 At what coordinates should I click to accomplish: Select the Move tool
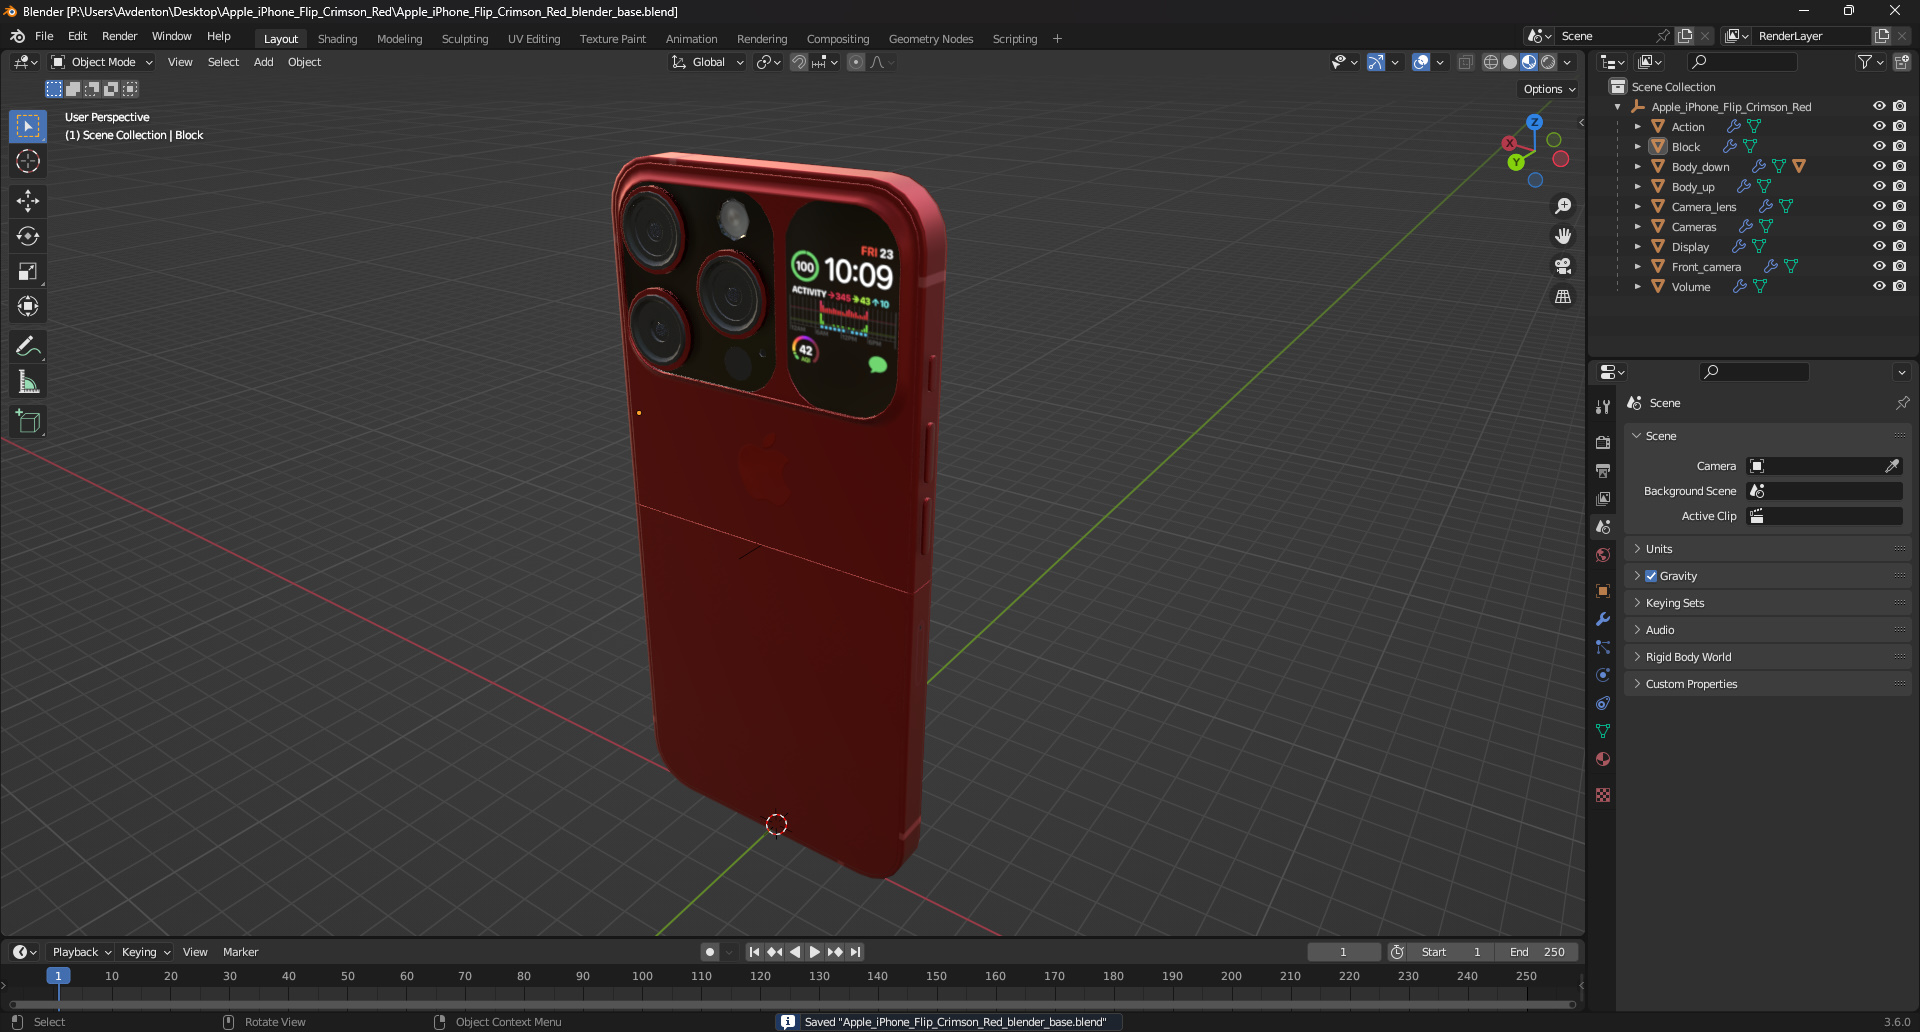(28, 201)
